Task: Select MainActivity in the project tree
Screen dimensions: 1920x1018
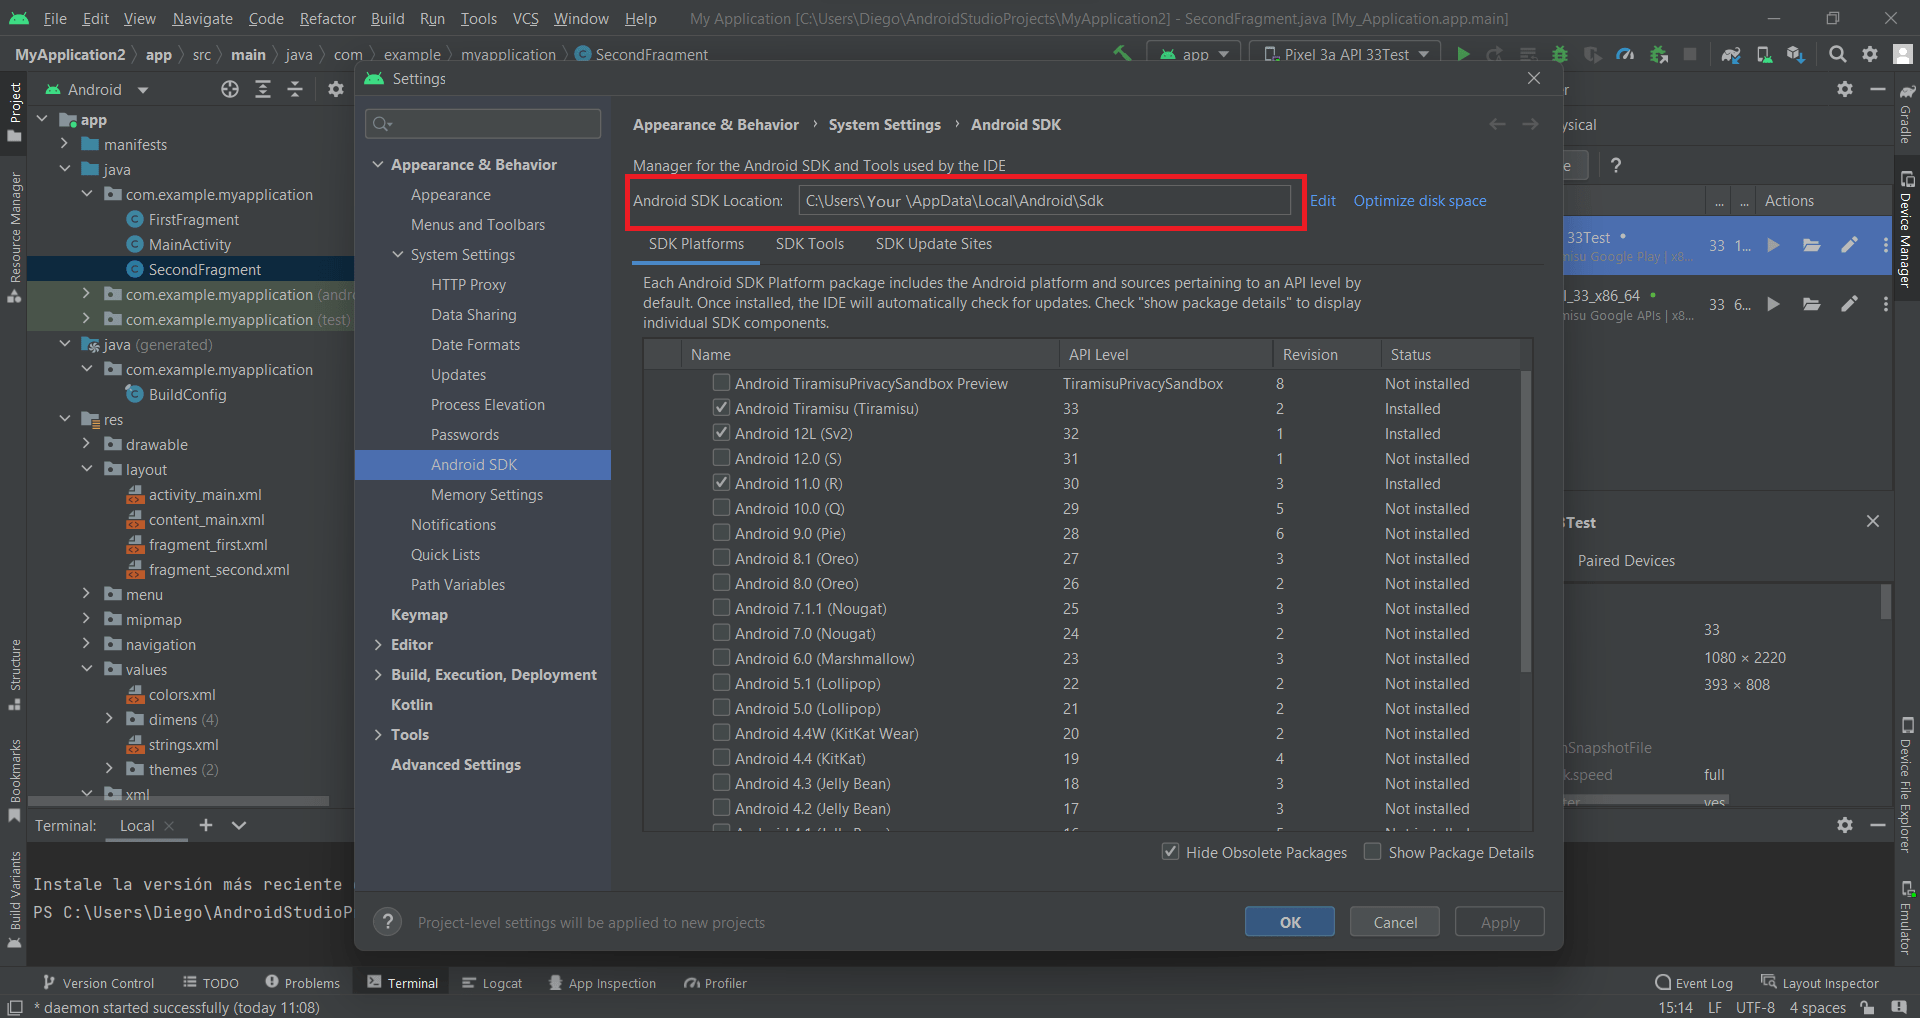Action: (x=190, y=244)
